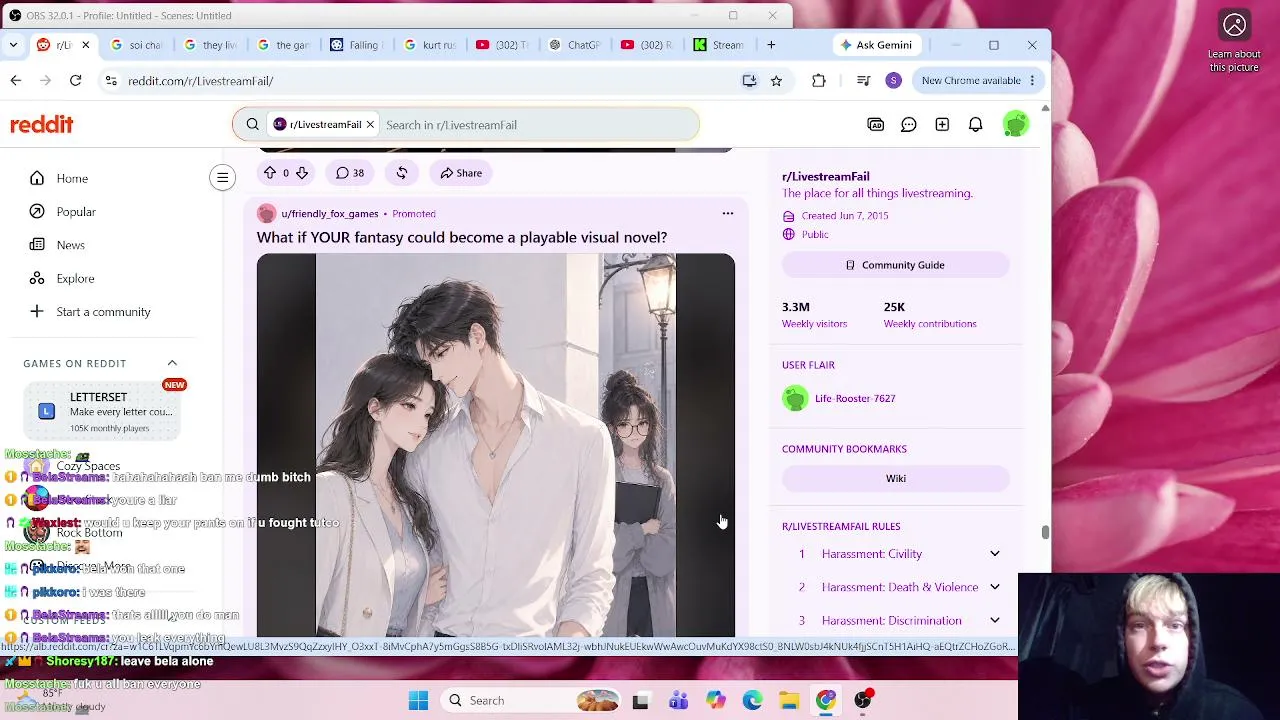This screenshot has height=720, width=1280.
Task: Downvote the post with 0 points
Action: coord(301,173)
